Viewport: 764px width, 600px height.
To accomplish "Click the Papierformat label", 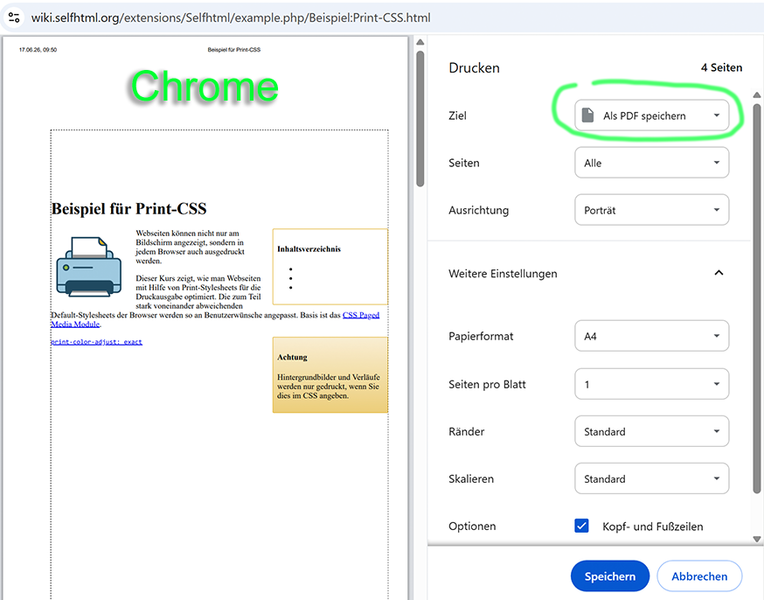I will [x=481, y=336].
